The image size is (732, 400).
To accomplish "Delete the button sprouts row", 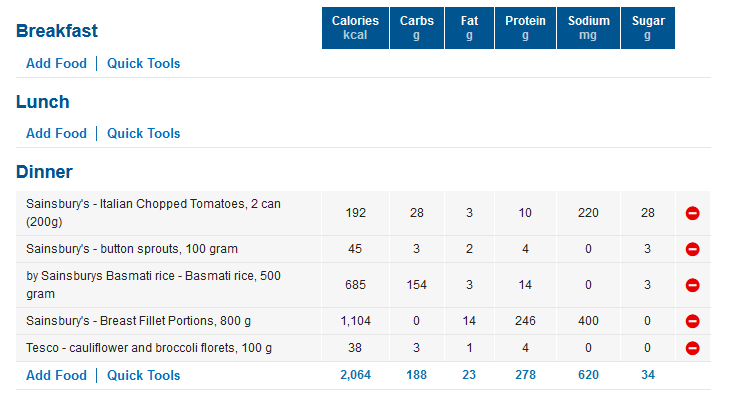I will pos(692,249).
